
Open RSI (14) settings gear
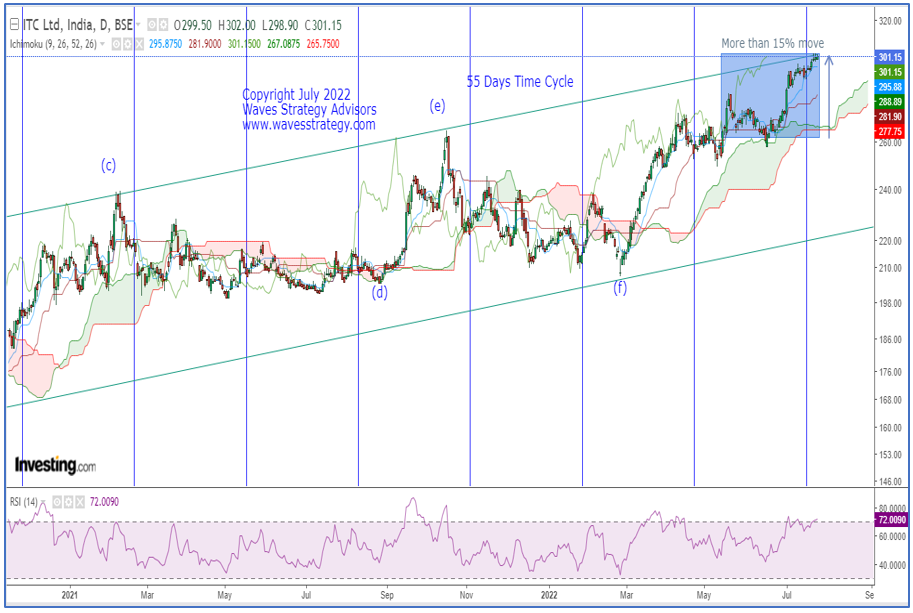coord(68,502)
